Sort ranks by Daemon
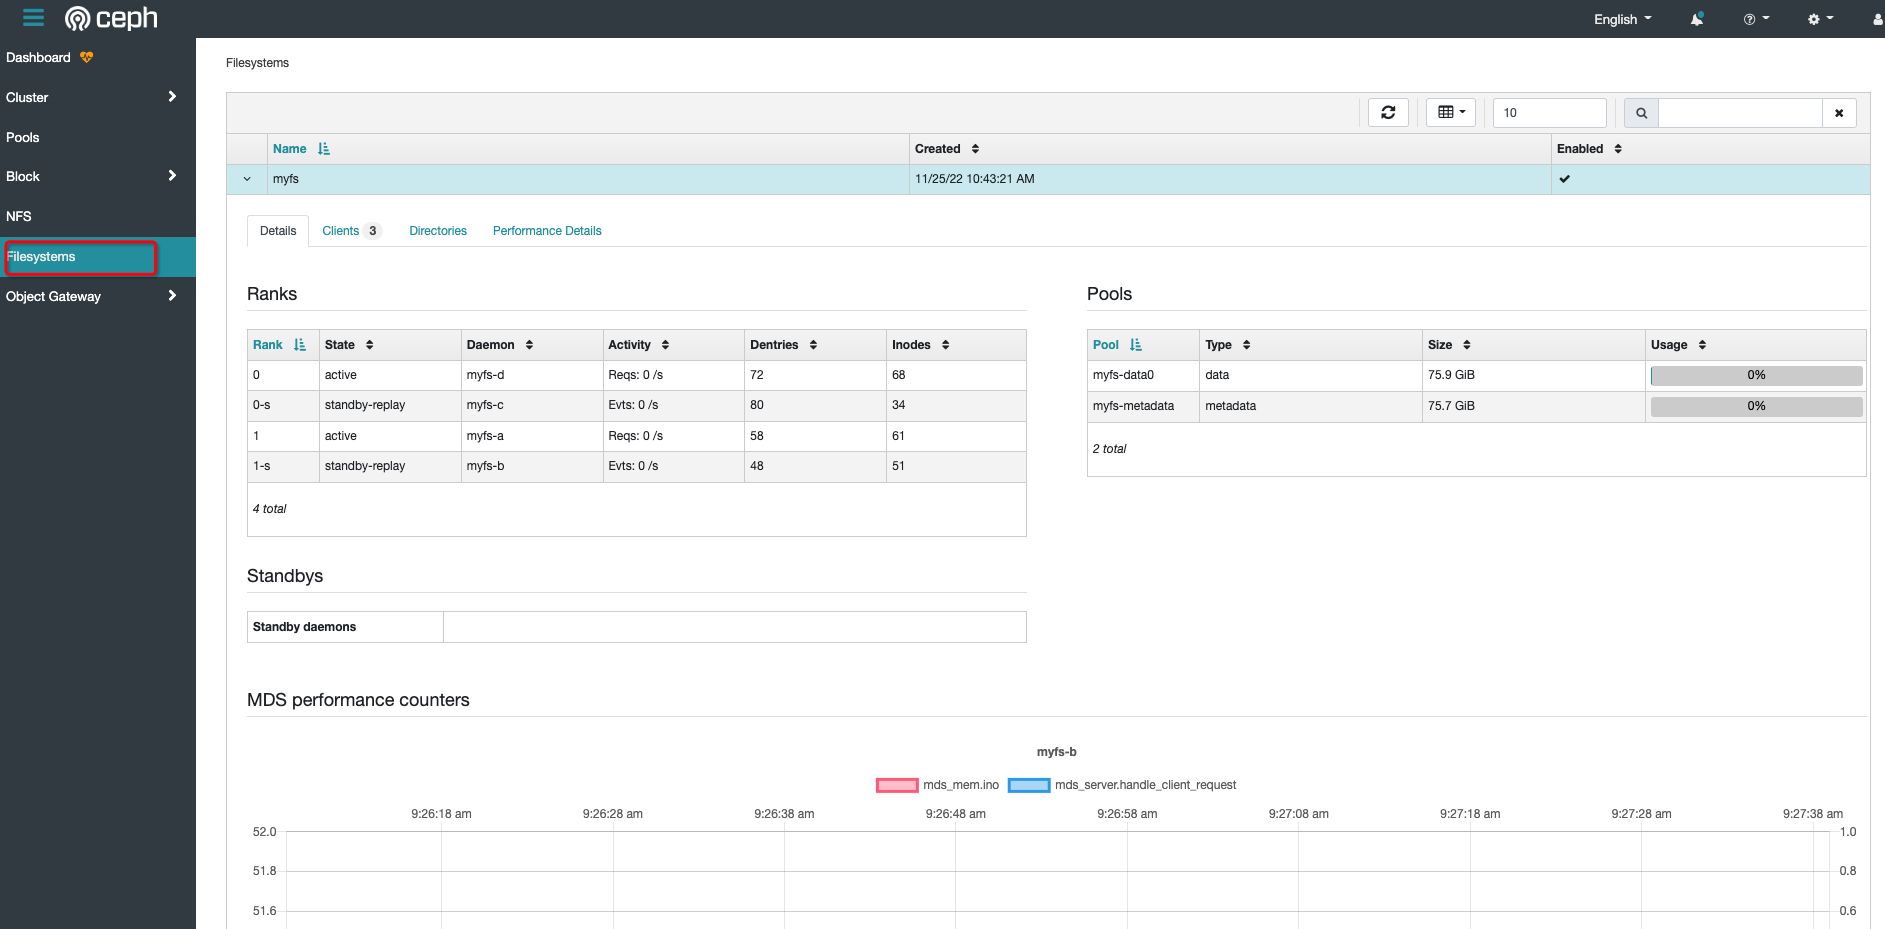 tap(500, 345)
